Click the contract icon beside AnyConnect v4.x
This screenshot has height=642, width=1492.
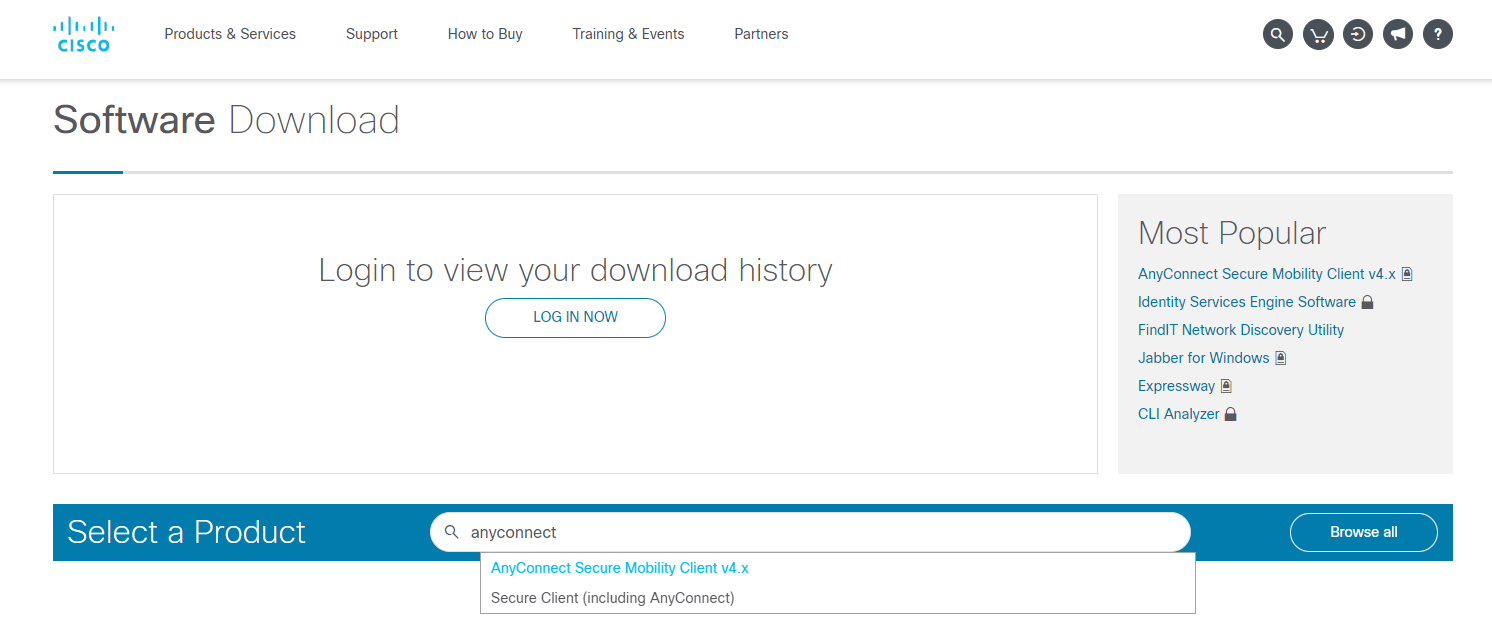click(1407, 274)
